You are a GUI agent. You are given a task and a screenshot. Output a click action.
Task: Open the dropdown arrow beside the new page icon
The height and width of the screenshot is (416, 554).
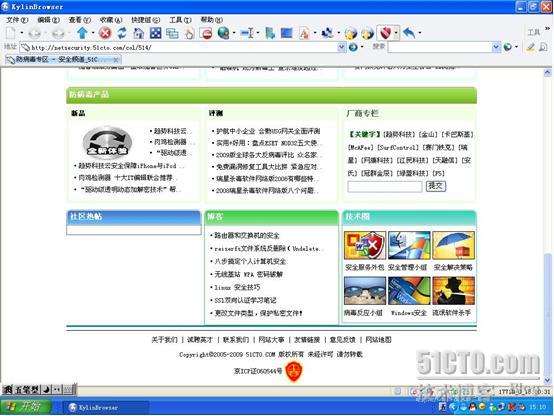point(22,33)
